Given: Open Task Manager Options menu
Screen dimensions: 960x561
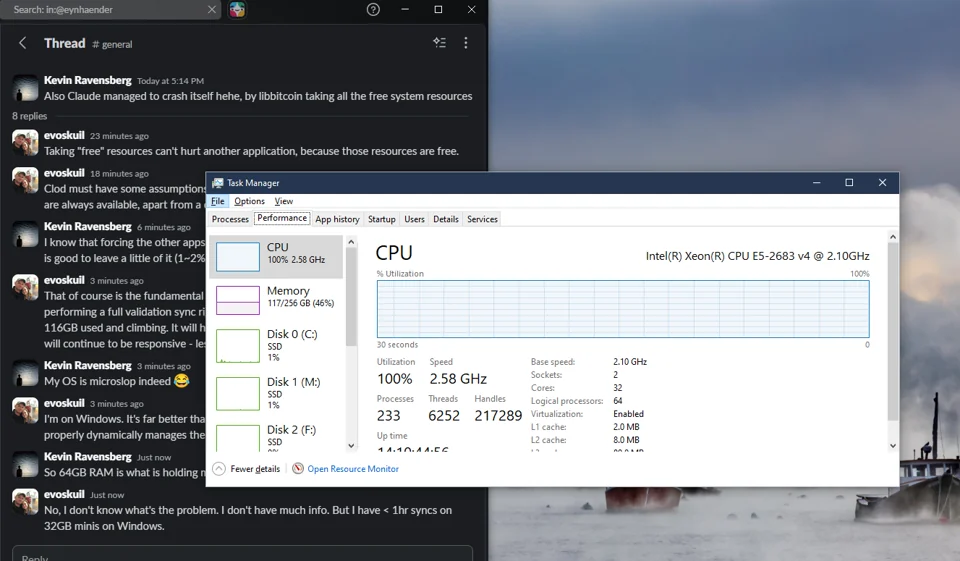Looking at the screenshot, I should 249,201.
